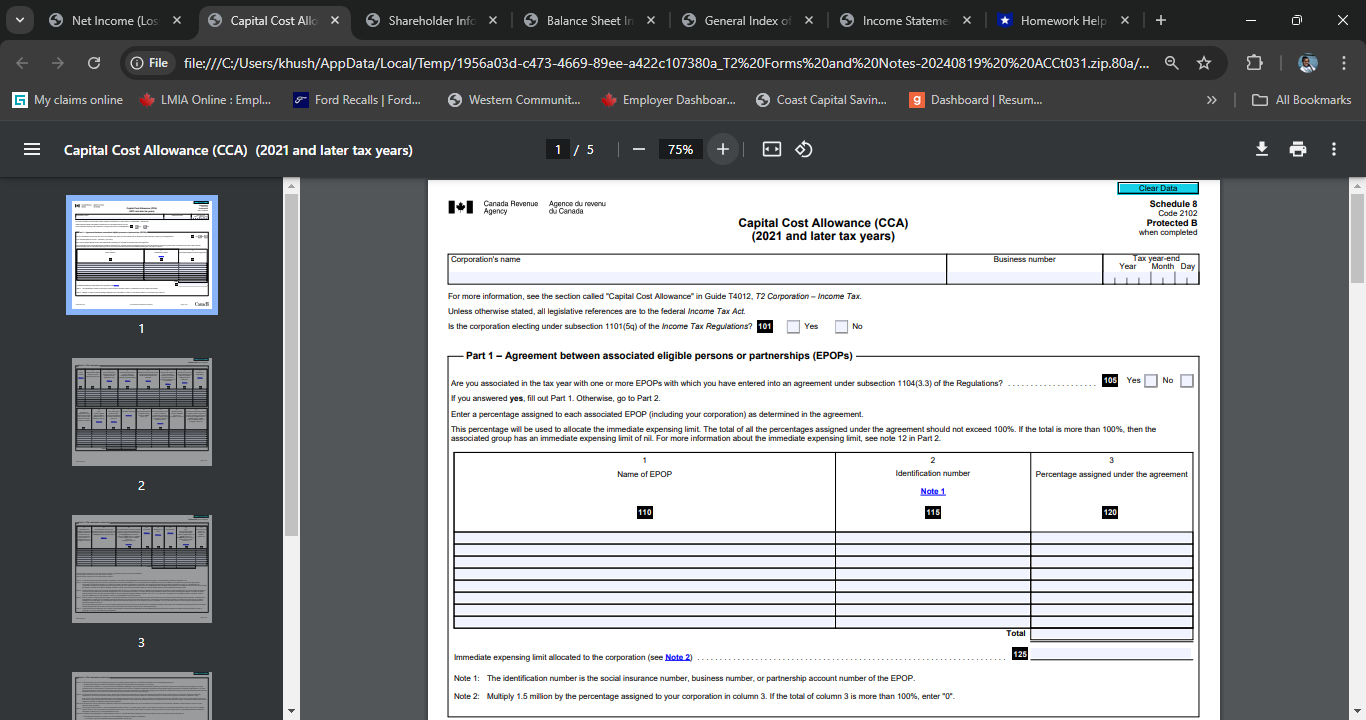Click the Total percentage field
This screenshot has height=720, width=1366.
coord(1111,634)
